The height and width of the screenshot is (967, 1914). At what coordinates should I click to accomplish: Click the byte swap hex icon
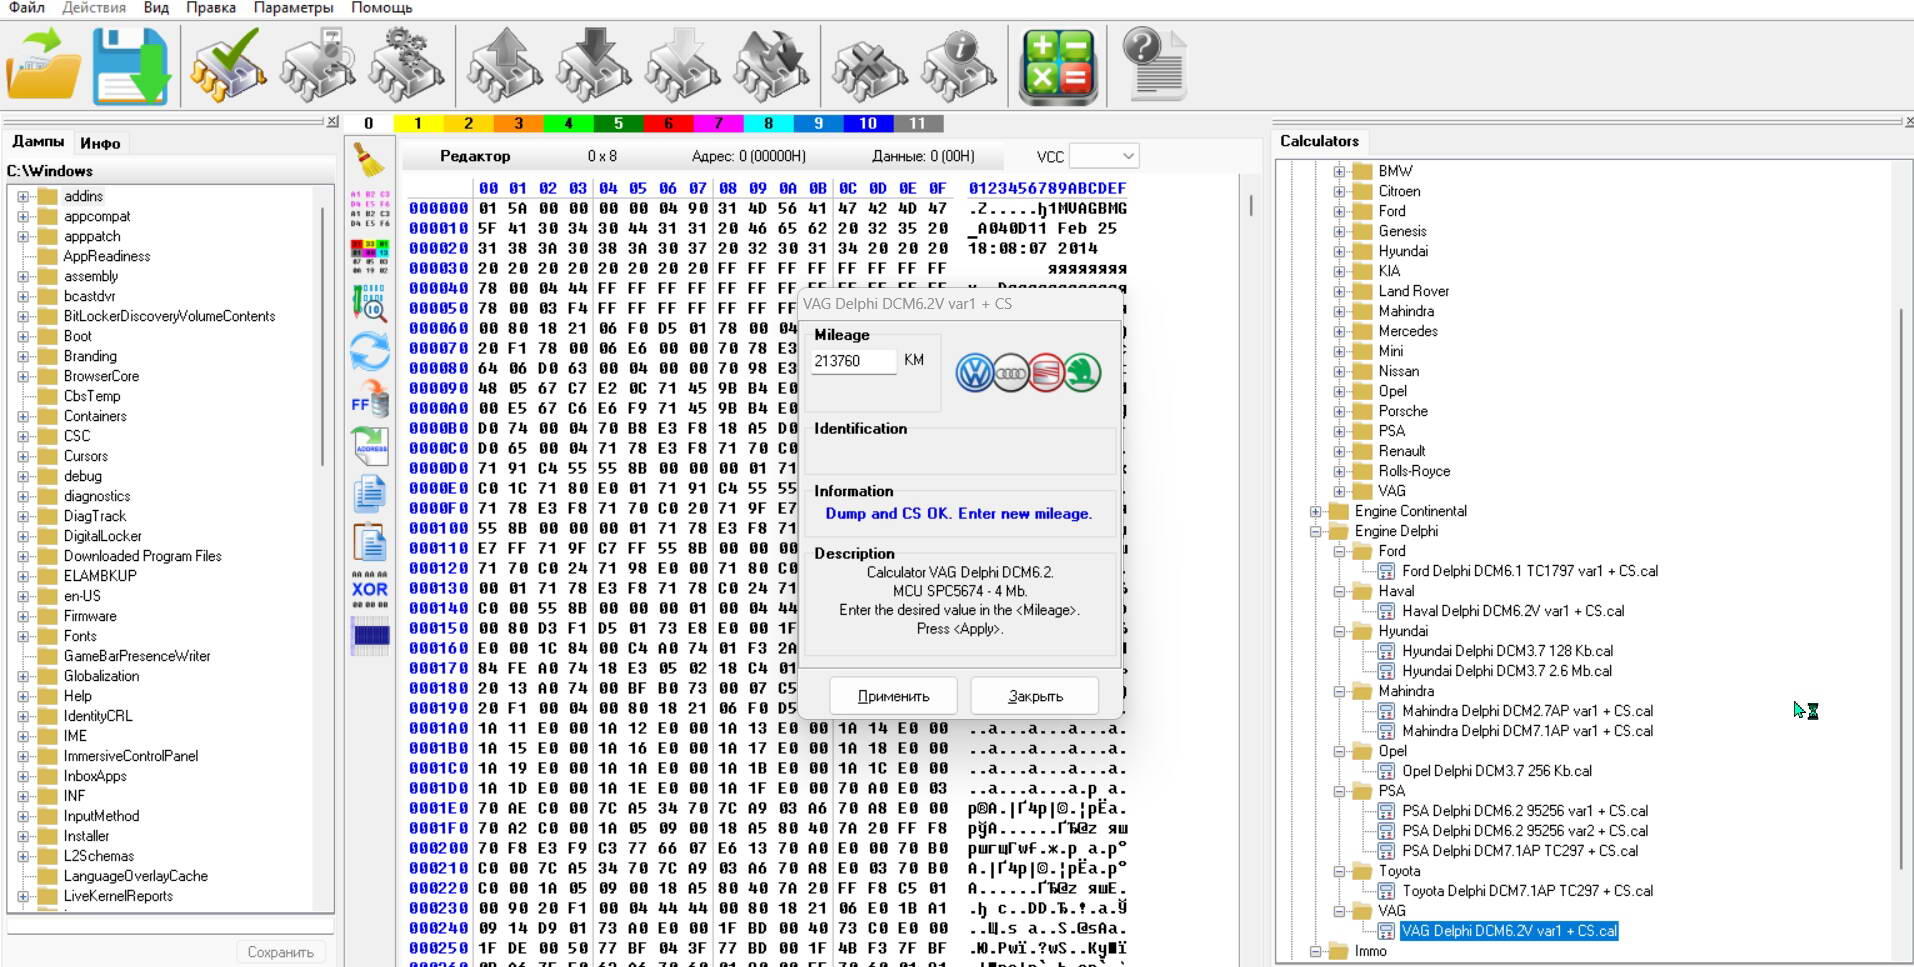(370, 208)
